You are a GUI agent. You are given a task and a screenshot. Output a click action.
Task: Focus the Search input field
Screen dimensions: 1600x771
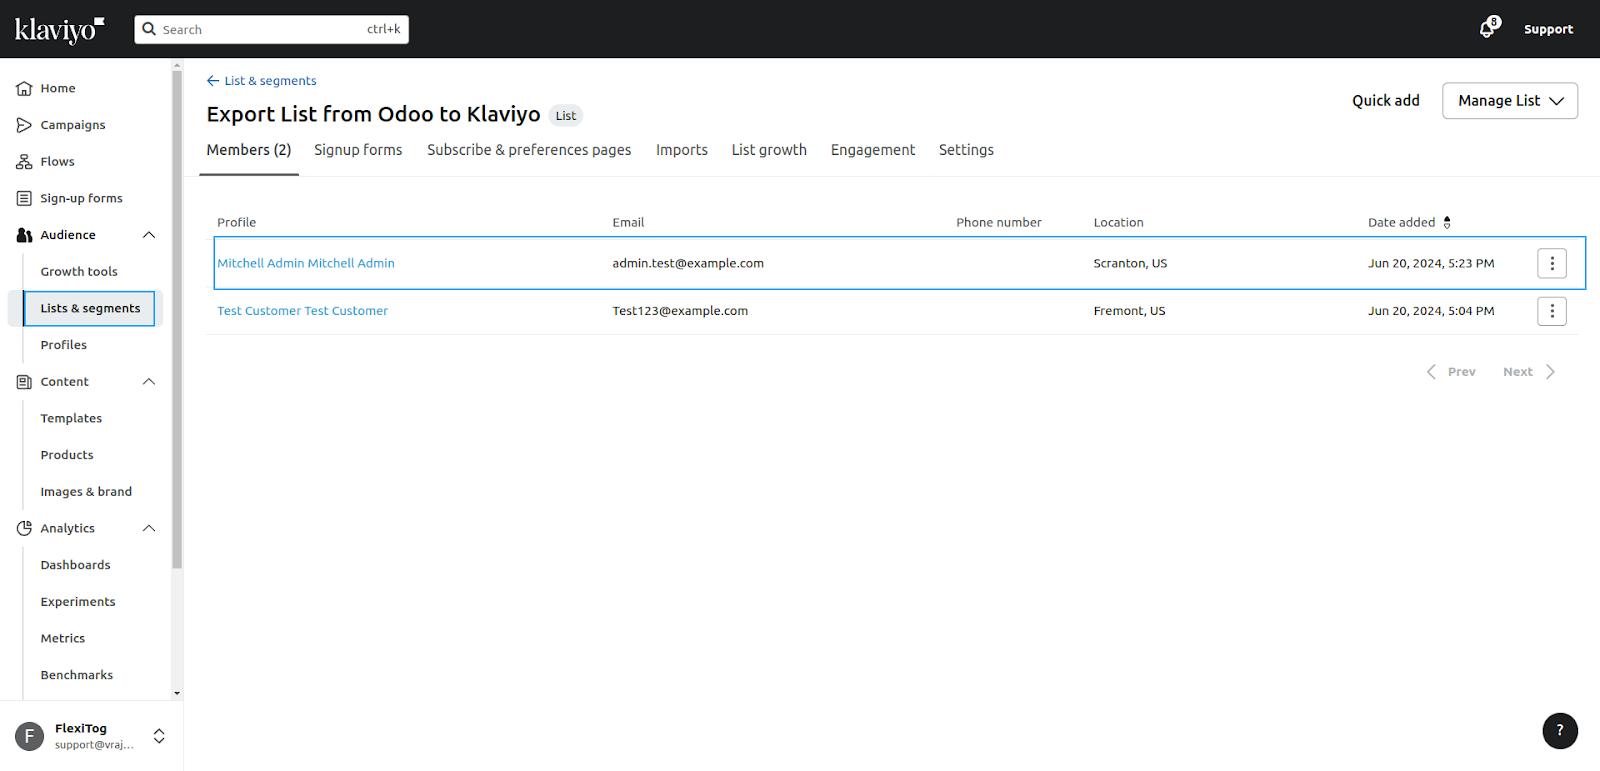(272, 29)
